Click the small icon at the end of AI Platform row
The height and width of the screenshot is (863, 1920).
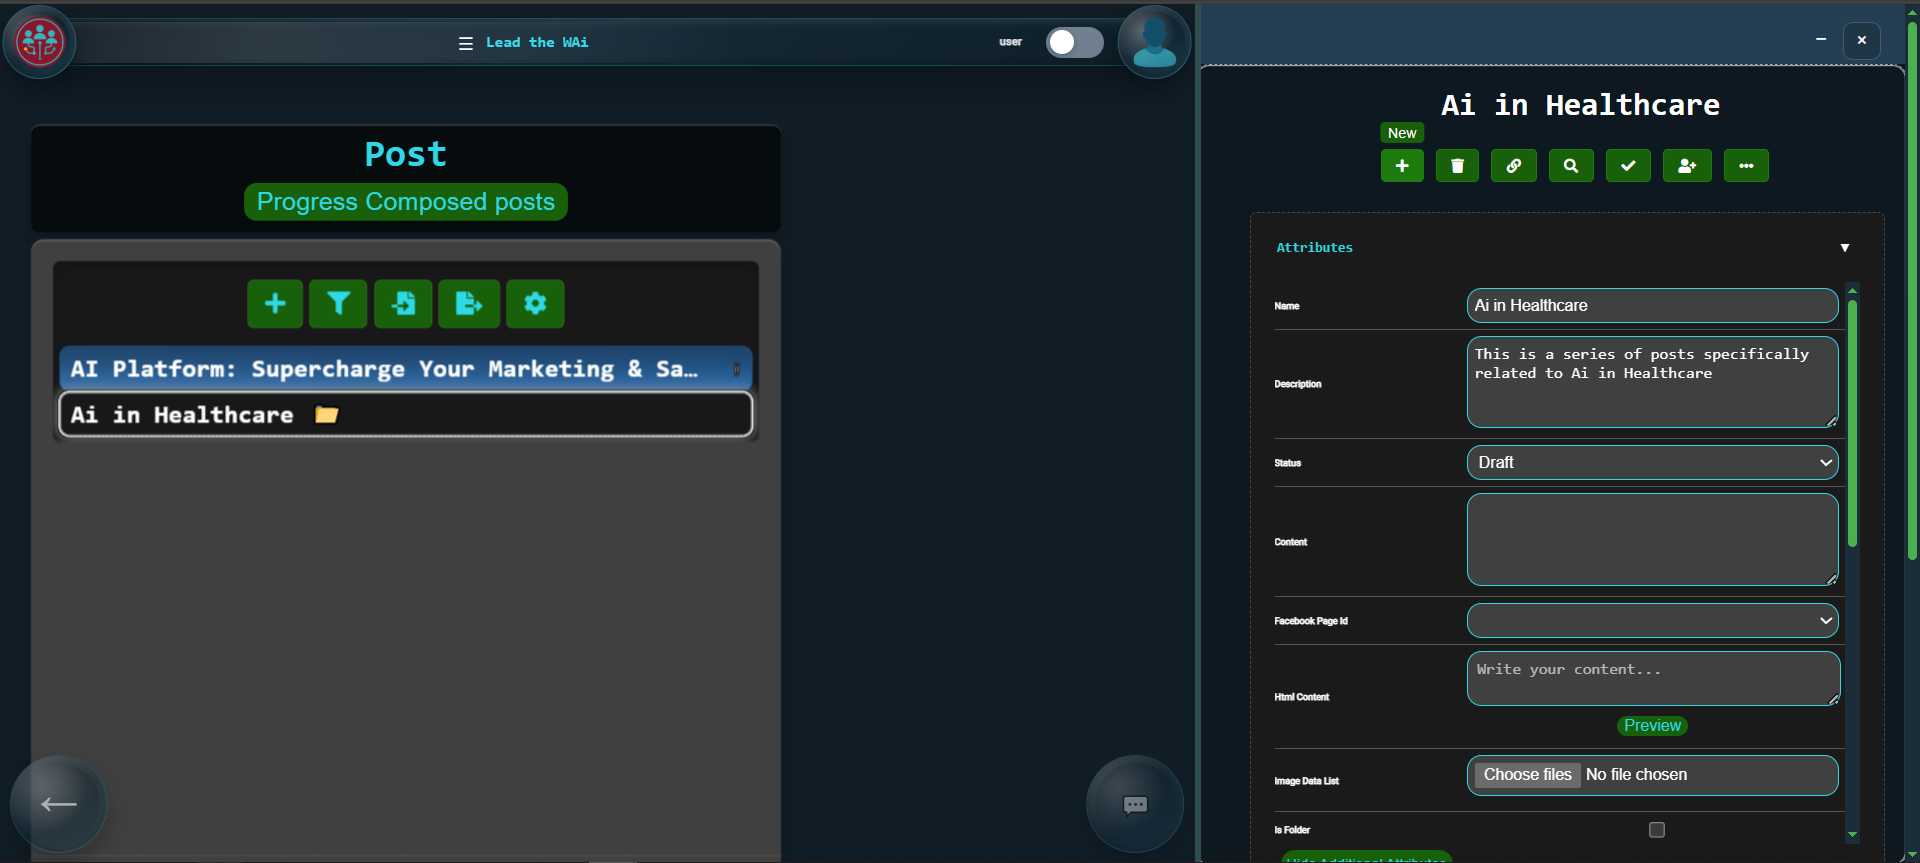point(737,369)
